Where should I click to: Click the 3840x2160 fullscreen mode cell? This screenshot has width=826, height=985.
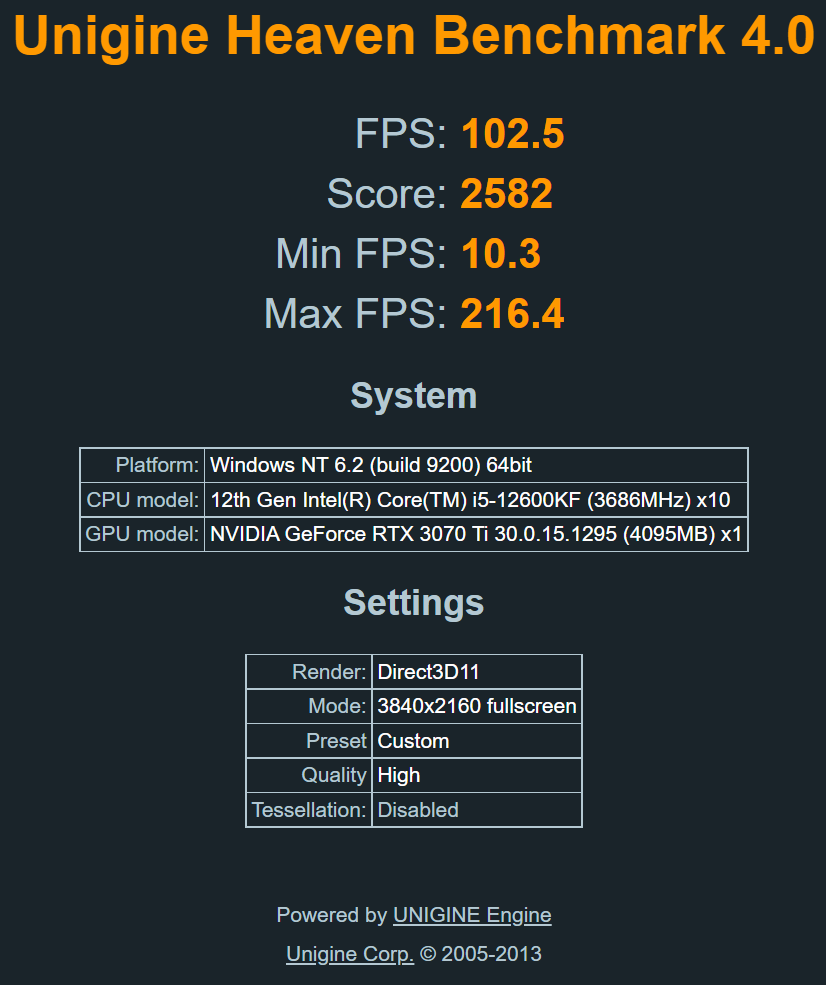(477, 706)
